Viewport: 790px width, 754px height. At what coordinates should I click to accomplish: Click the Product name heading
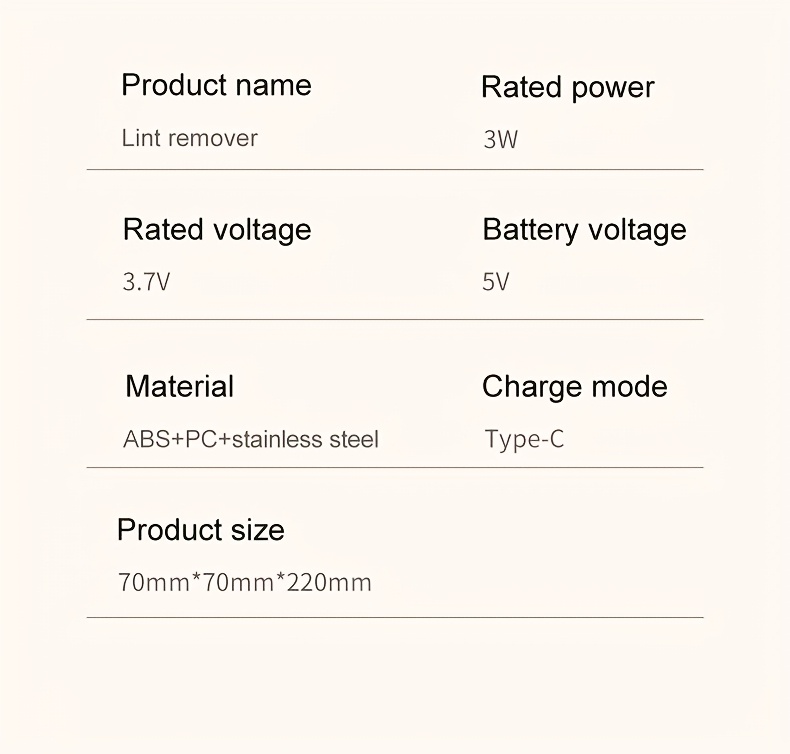click(216, 85)
